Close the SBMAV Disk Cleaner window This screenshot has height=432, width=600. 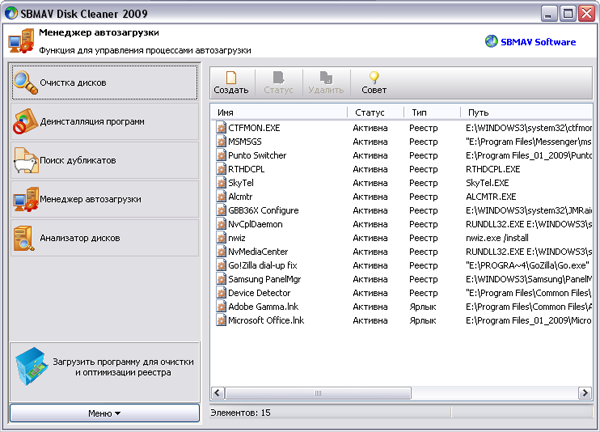click(x=586, y=13)
